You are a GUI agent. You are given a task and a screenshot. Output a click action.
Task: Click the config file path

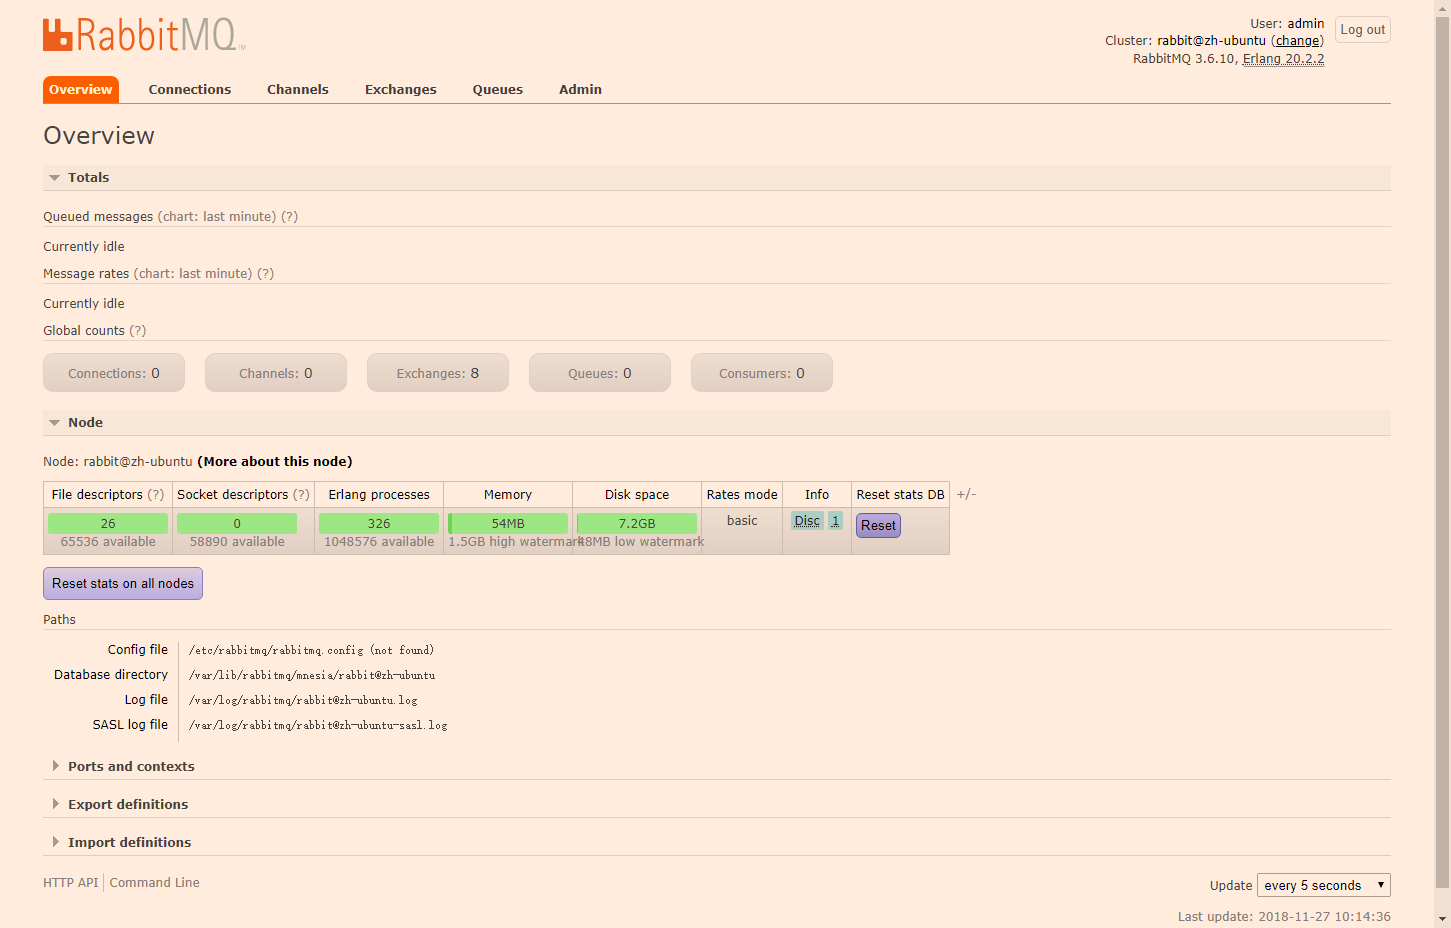[311, 650]
